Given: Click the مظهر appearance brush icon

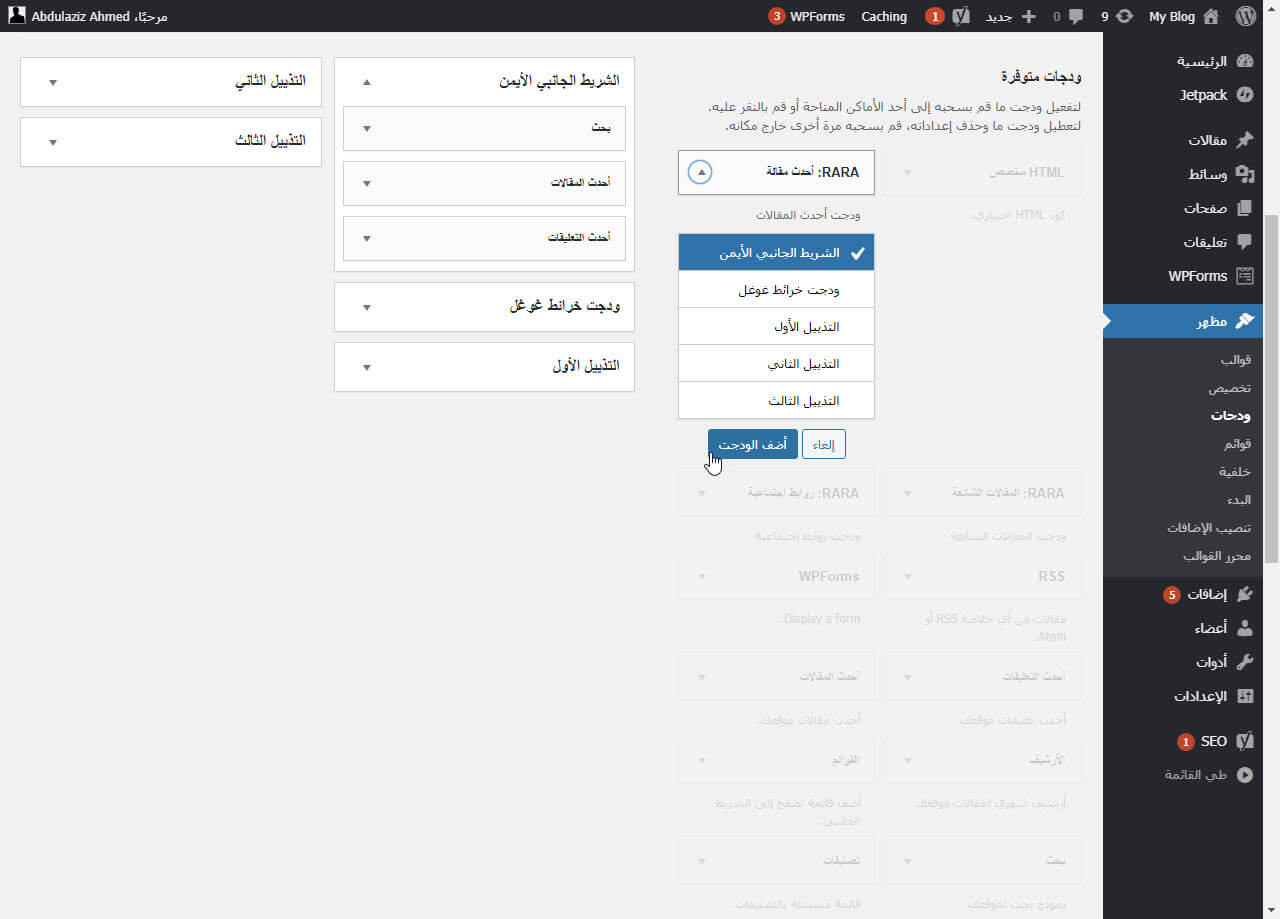Looking at the screenshot, I should pyautogui.click(x=1244, y=321).
